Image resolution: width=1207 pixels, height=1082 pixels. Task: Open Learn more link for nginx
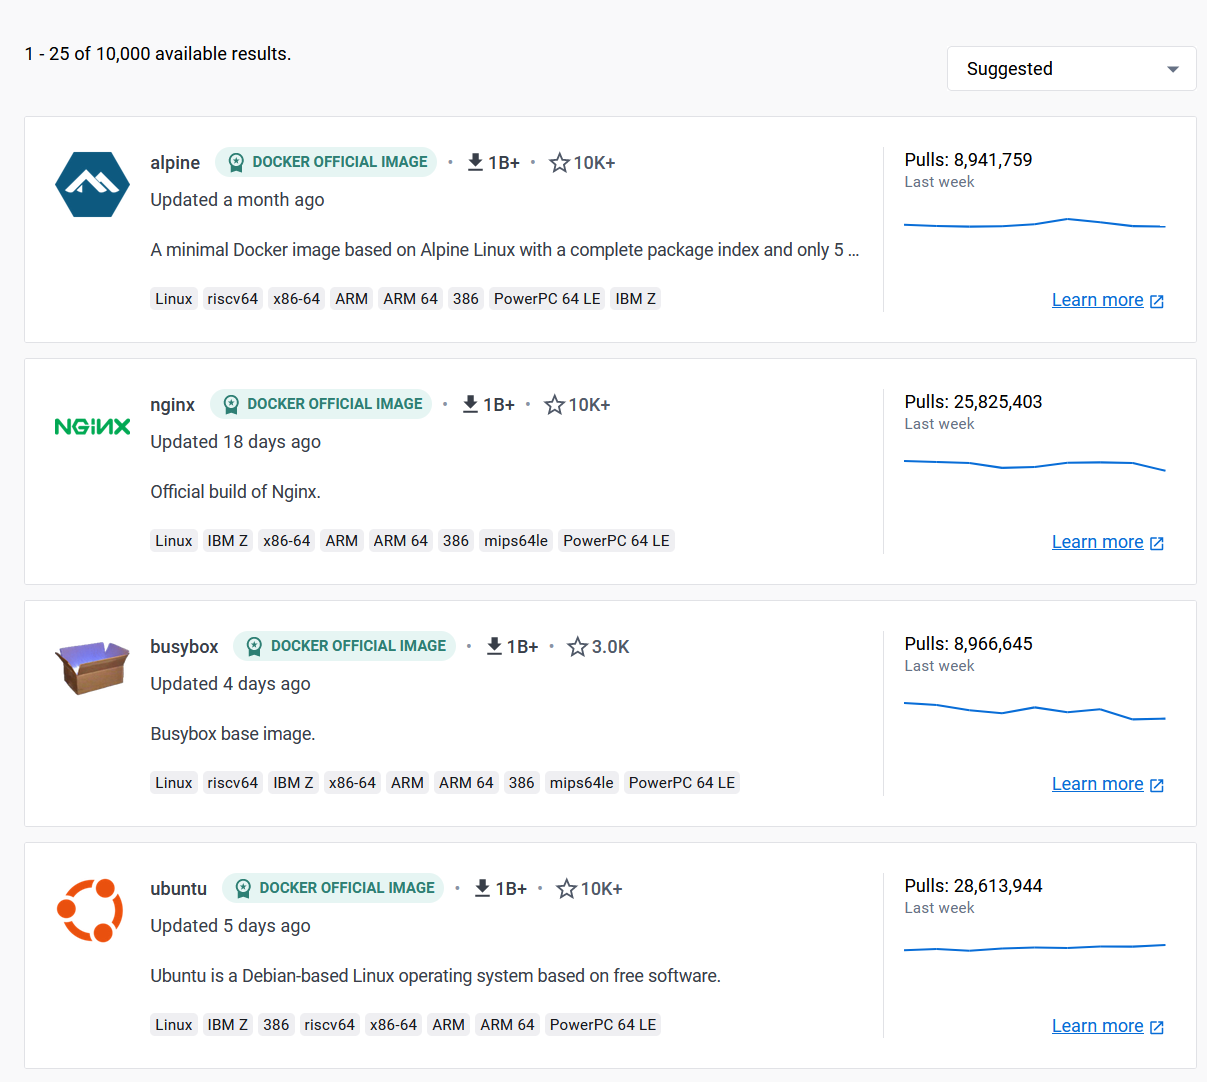1098,542
